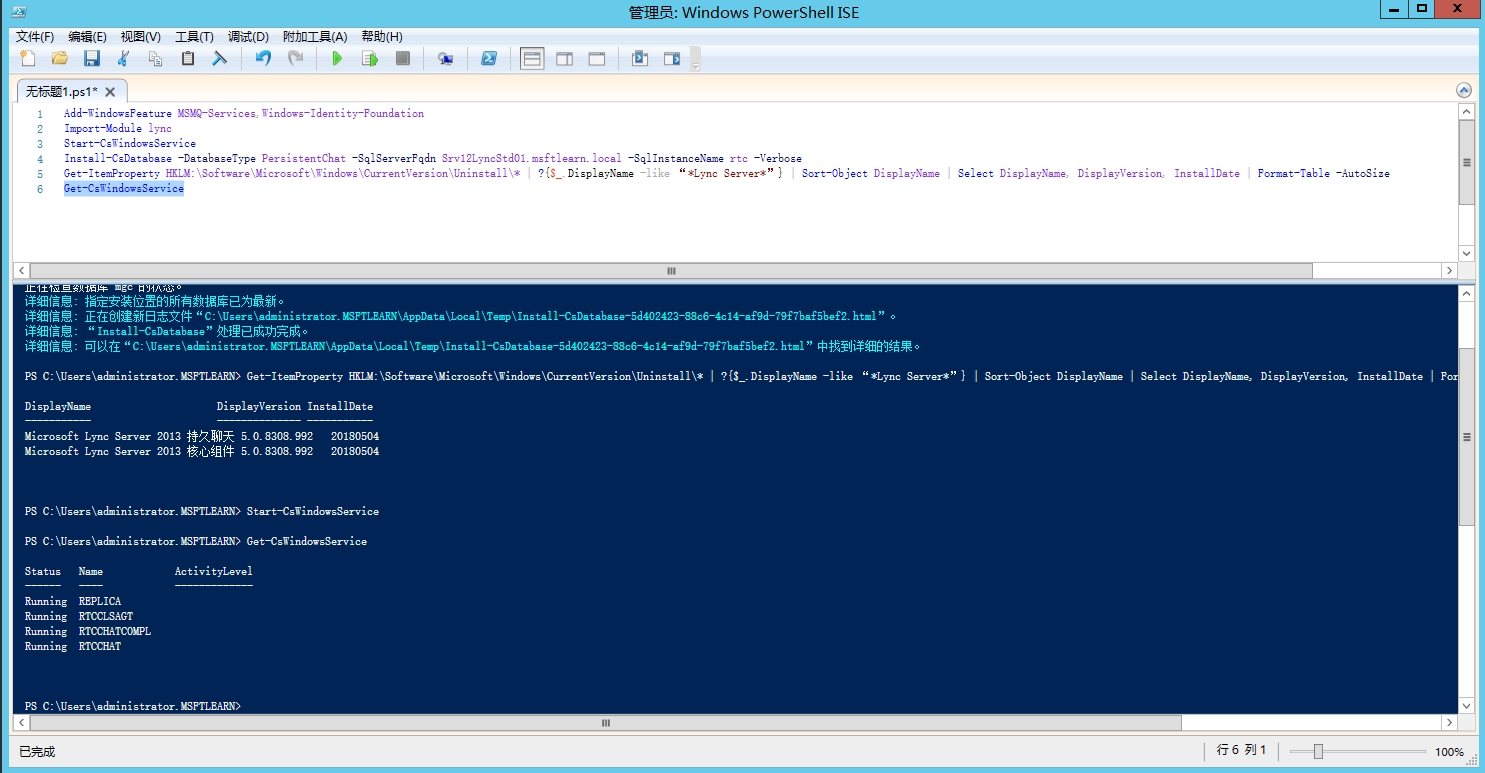This screenshot has width=1485, height=773.
Task: Paste from clipboard using clipboard icon
Action: (x=188, y=59)
